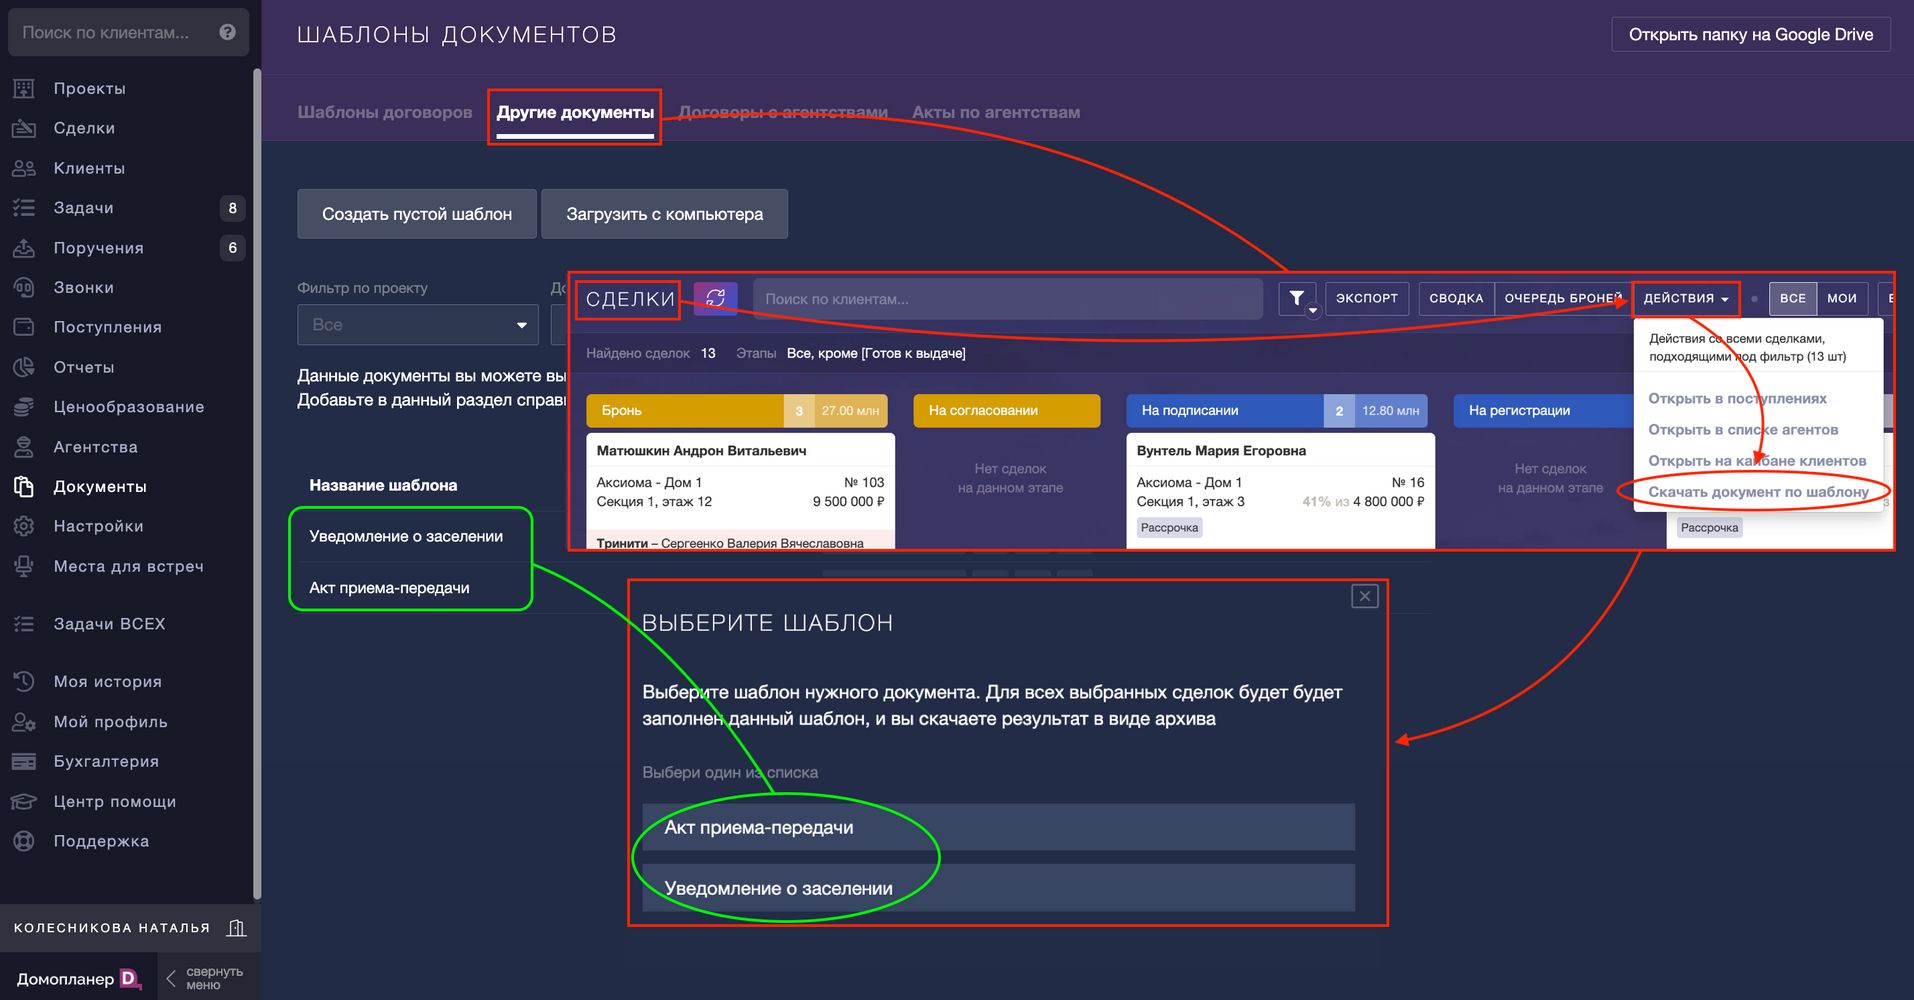
Task: Click the building icon beside Колесникова Наталья
Action: pyautogui.click(x=236, y=928)
